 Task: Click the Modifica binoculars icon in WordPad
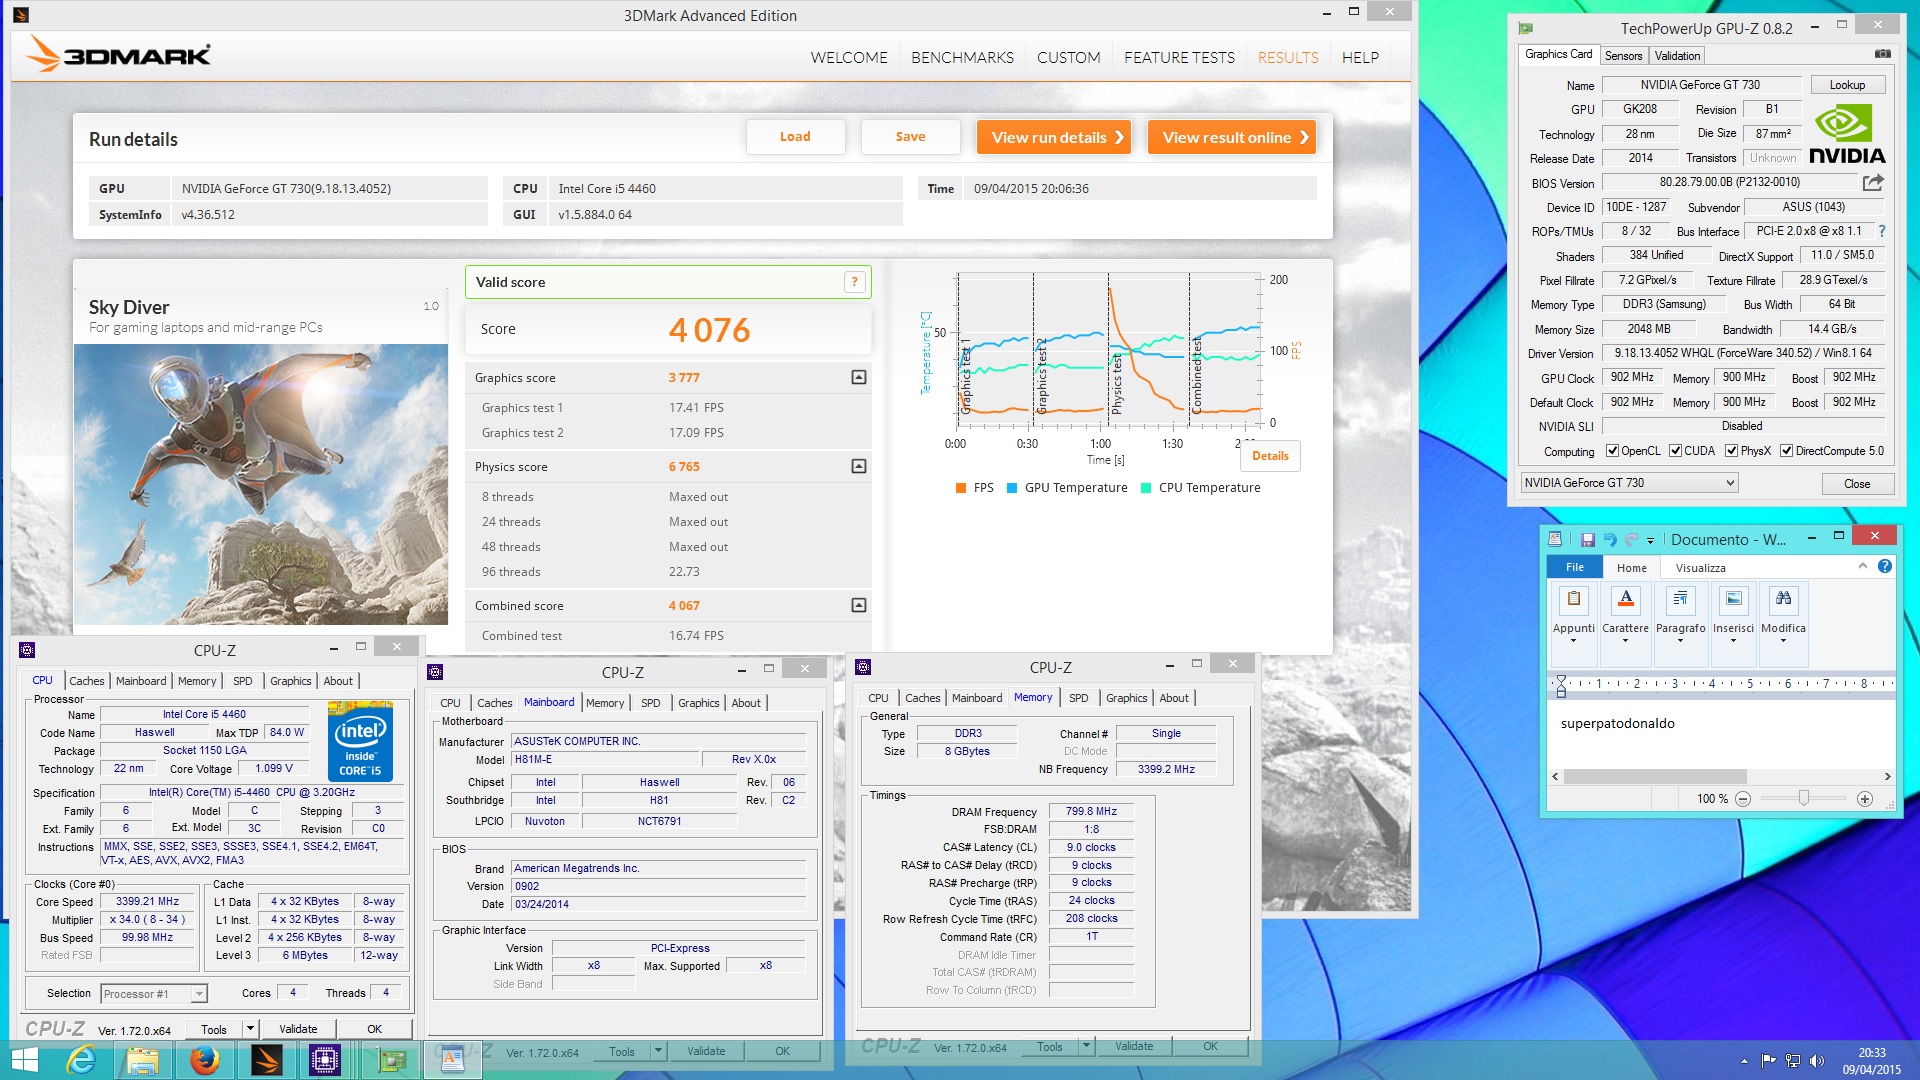point(1783,599)
